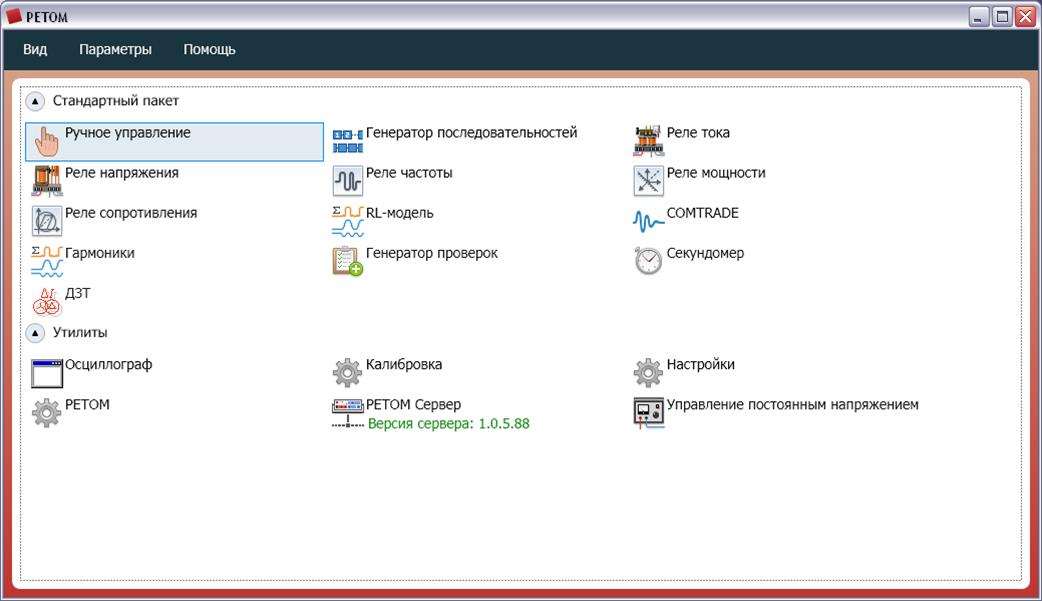The image size is (1042, 601).
Task: Click the Реле сопротивления icon
Action: point(47,221)
